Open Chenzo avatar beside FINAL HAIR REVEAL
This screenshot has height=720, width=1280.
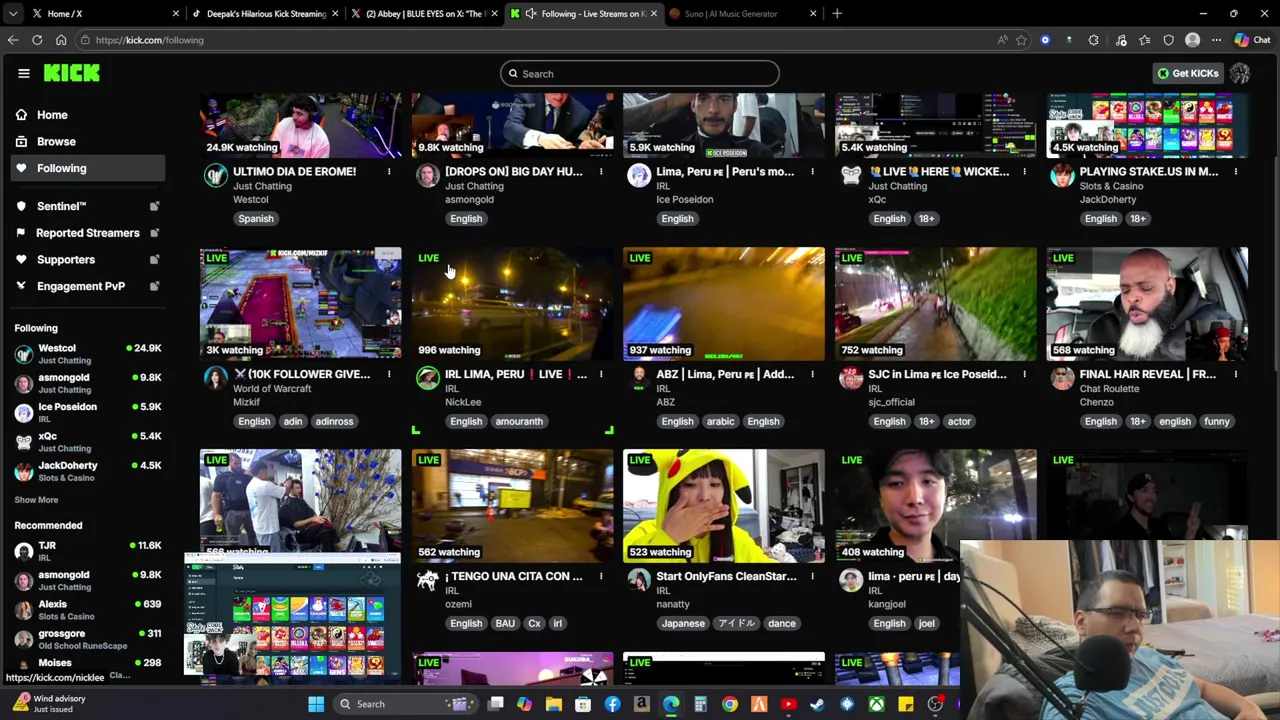click(x=1062, y=379)
